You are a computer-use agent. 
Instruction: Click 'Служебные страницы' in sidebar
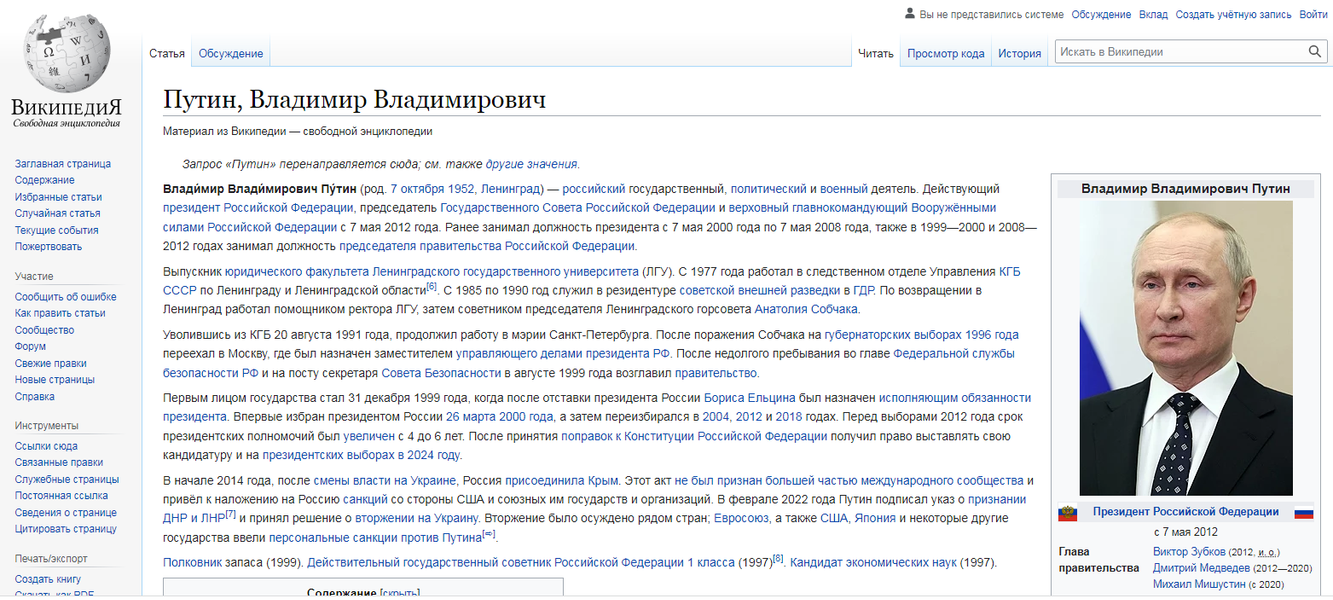67,480
